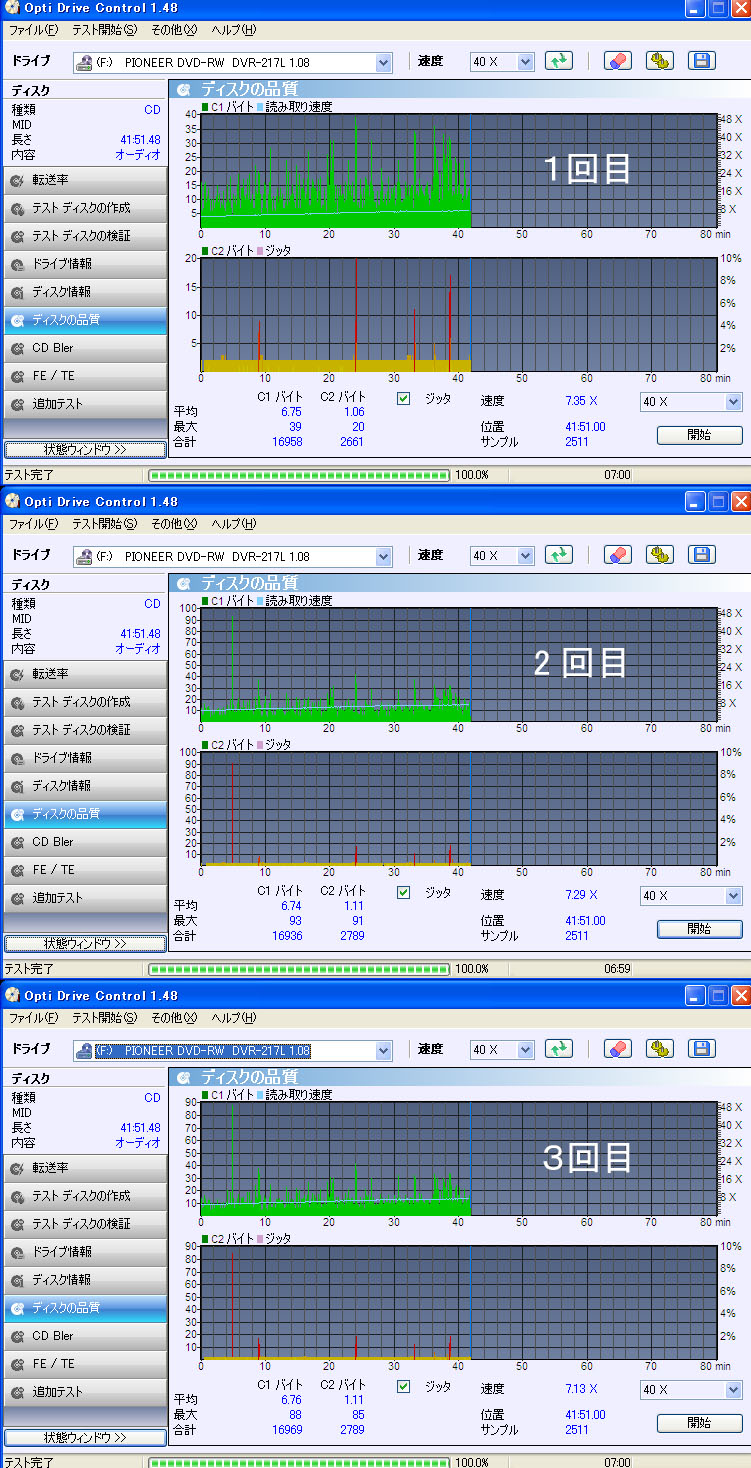Click the 100% progress bar in the 2回目 window
Viewport: 751px width, 1468px height.
pos(299,969)
